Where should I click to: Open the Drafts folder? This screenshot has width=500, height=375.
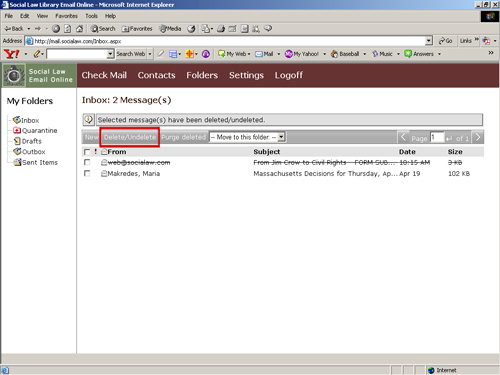tap(28, 141)
